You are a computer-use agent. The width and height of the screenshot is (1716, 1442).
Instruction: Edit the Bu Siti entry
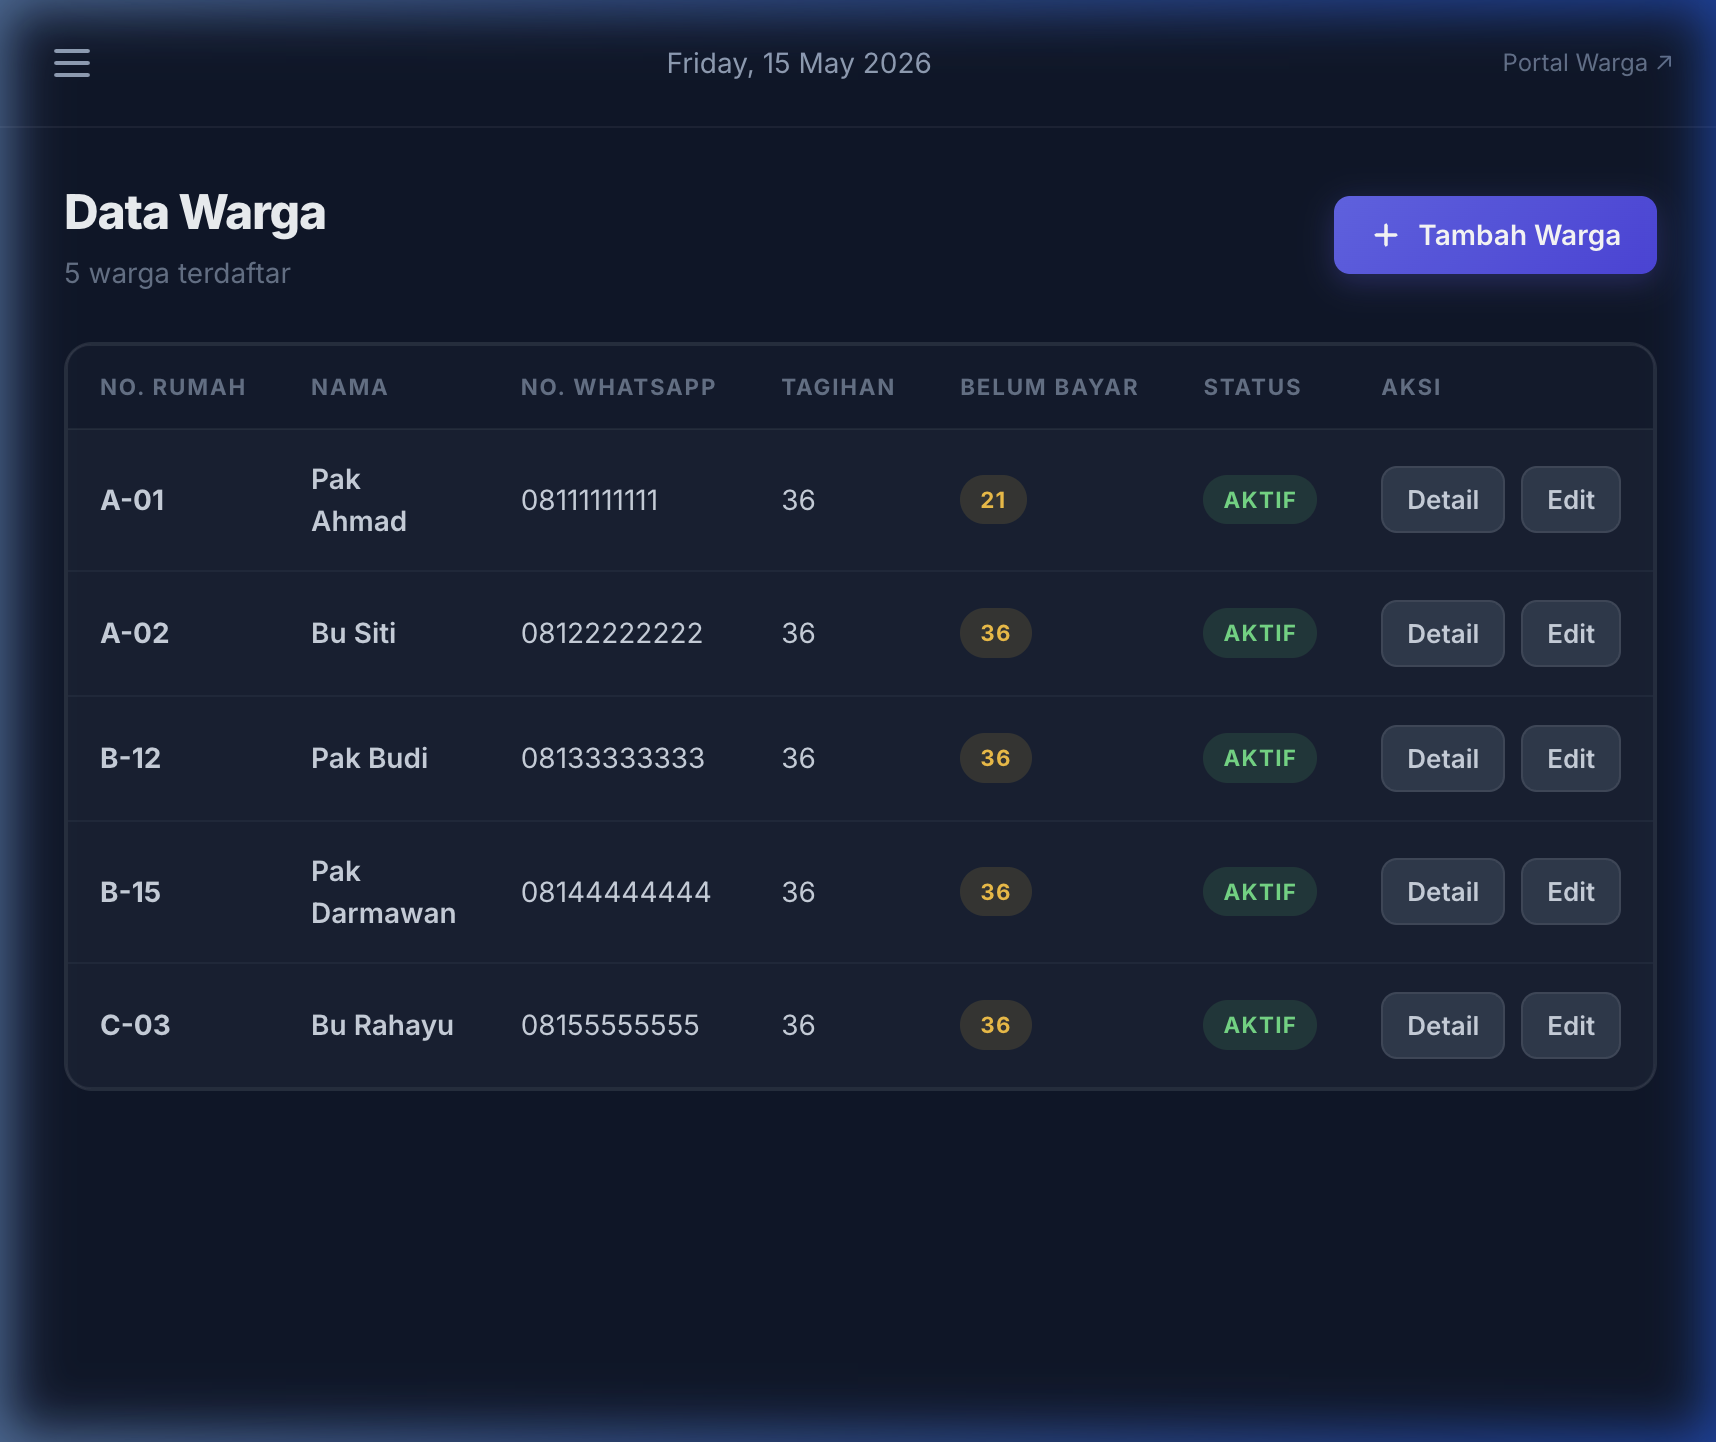tap(1570, 633)
